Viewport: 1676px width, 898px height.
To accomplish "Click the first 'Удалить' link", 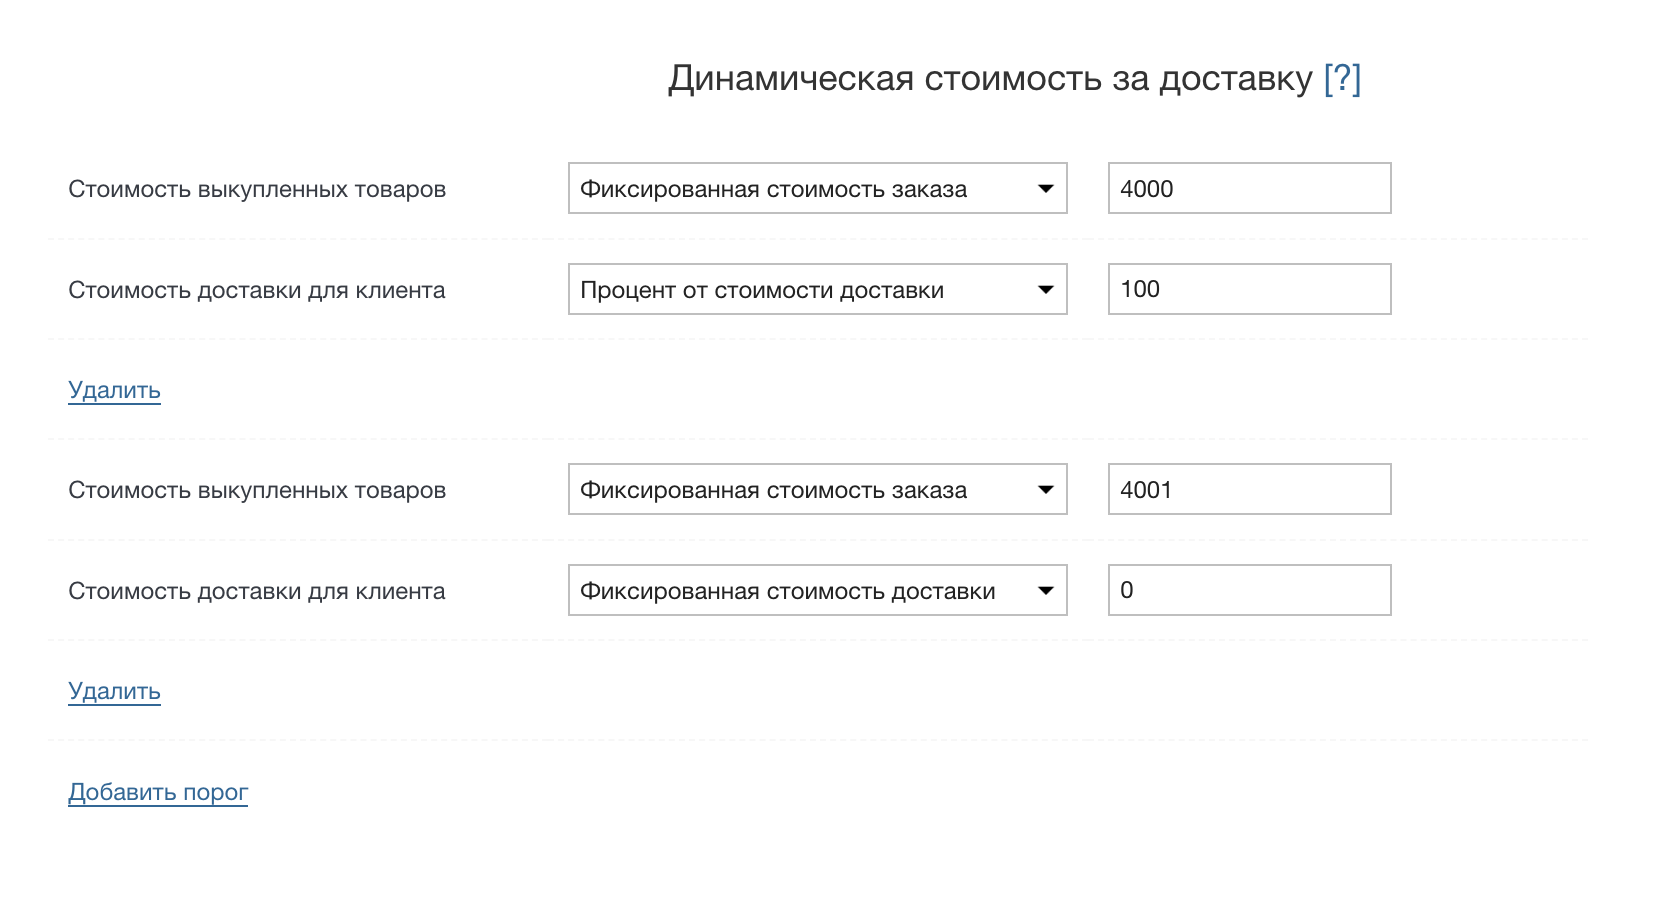I will click(113, 390).
